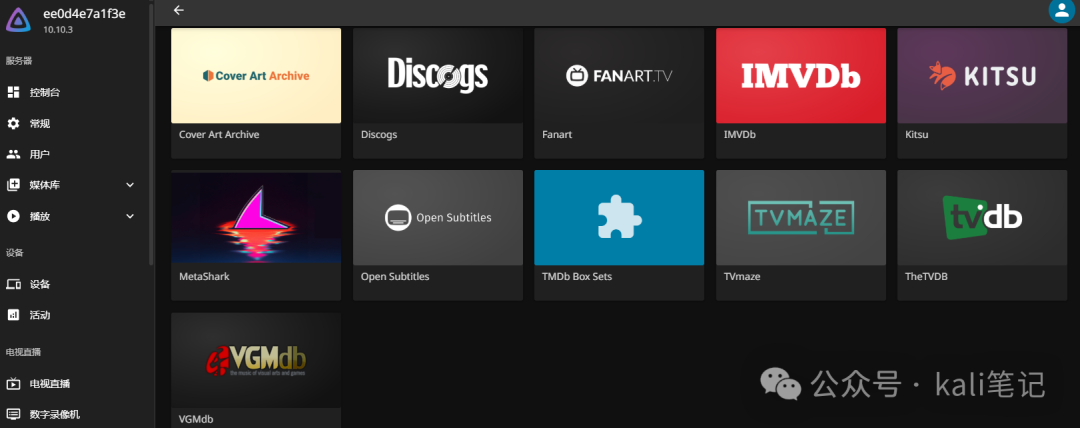This screenshot has width=1080, height=428.
Task: Click the 数字录像机 DVR icon
Action: click(13, 414)
